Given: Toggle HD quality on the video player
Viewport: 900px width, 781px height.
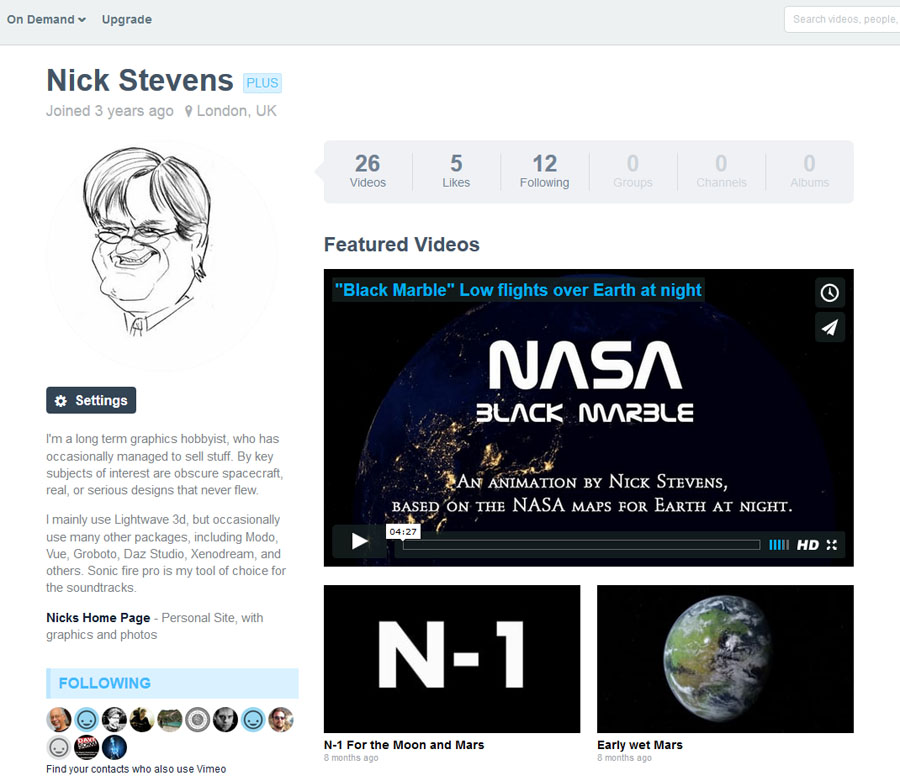Looking at the screenshot, I should tap(807, 545).
